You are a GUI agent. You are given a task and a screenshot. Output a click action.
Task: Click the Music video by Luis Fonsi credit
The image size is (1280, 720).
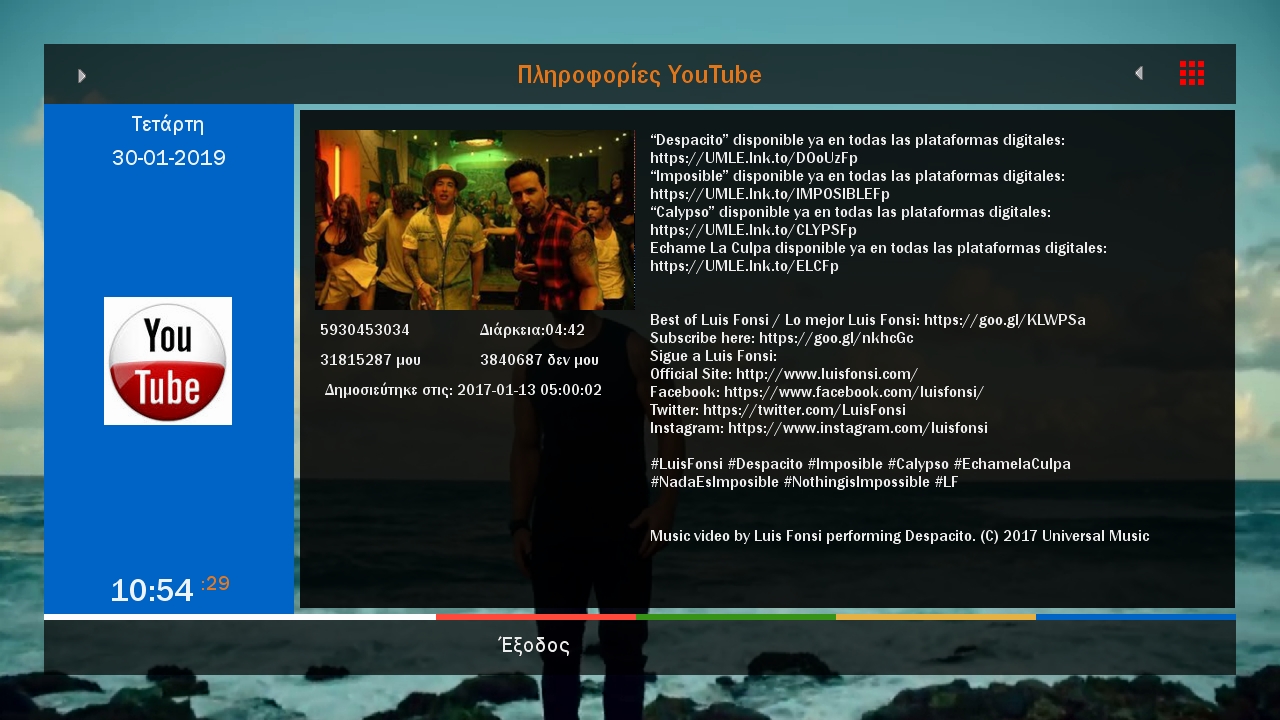[900, 536]
